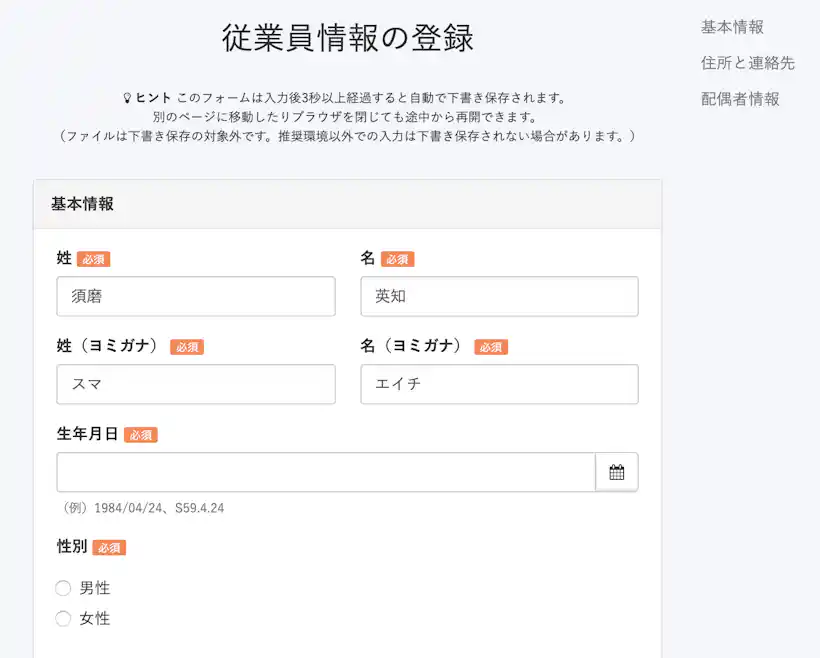This screenshot has height=658, width=820.
Task: Select the 男性 gender radio button
Action: (63, 588)
